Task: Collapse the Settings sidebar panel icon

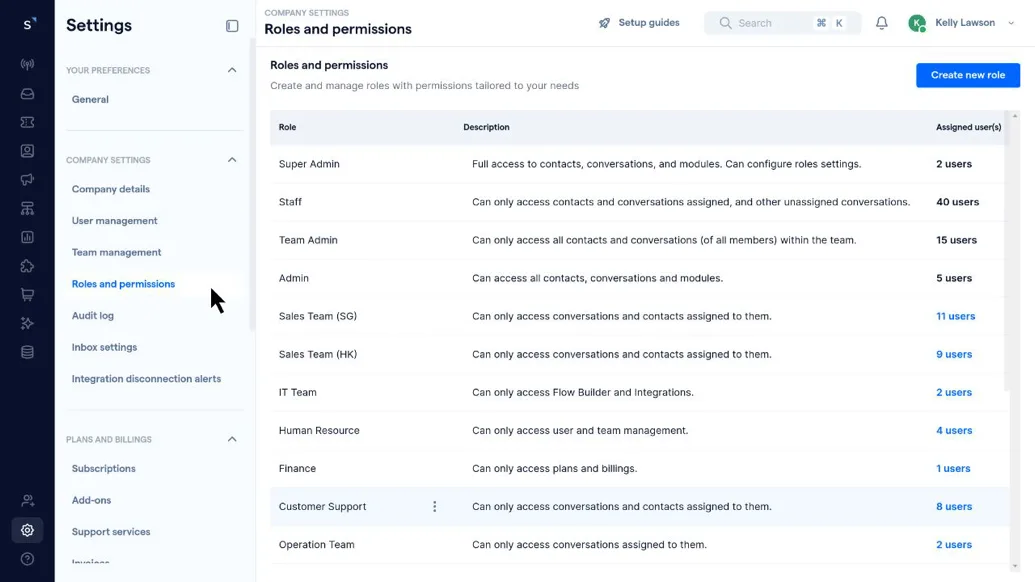Action: tap(232, 26)
